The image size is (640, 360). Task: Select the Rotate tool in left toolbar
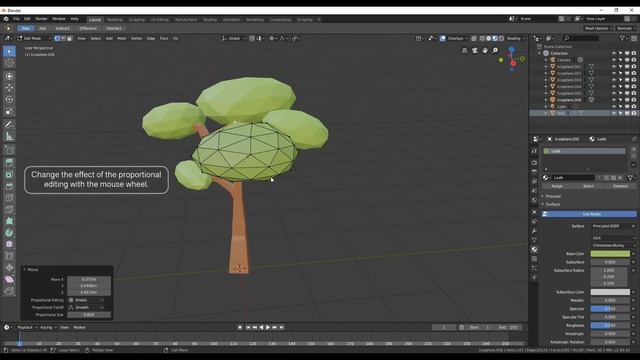pyautogui.click(x=9, y=99)
